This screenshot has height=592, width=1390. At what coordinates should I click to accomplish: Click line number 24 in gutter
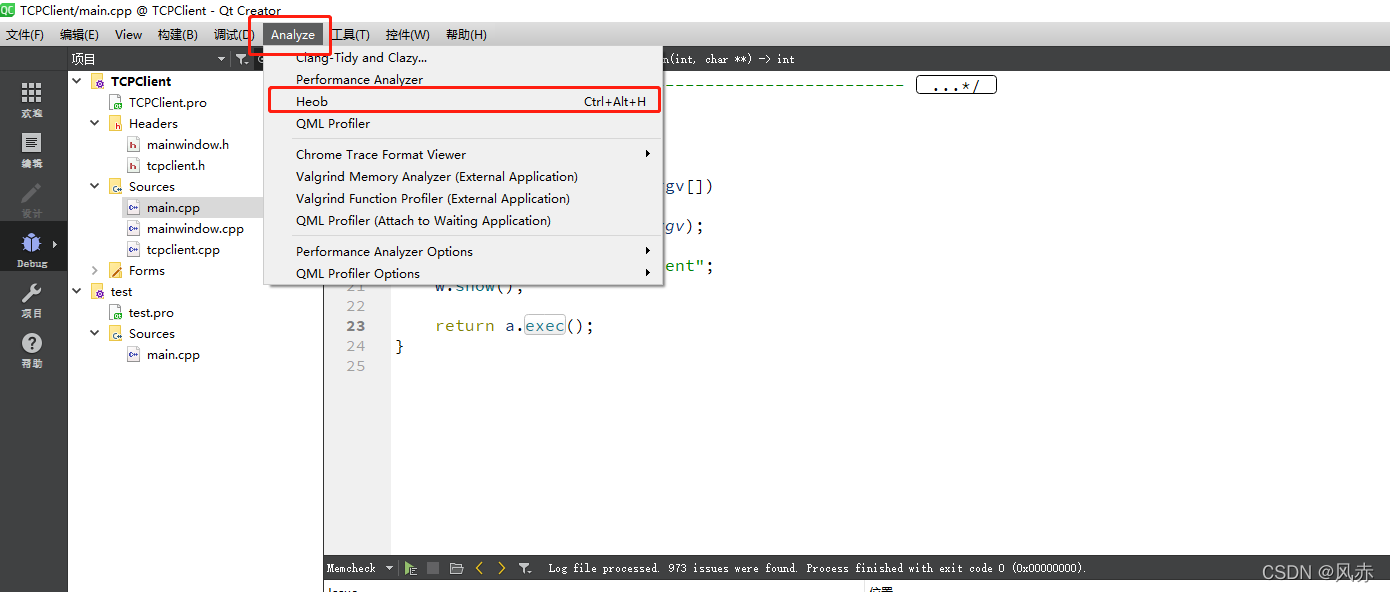(x=356, y=346)
